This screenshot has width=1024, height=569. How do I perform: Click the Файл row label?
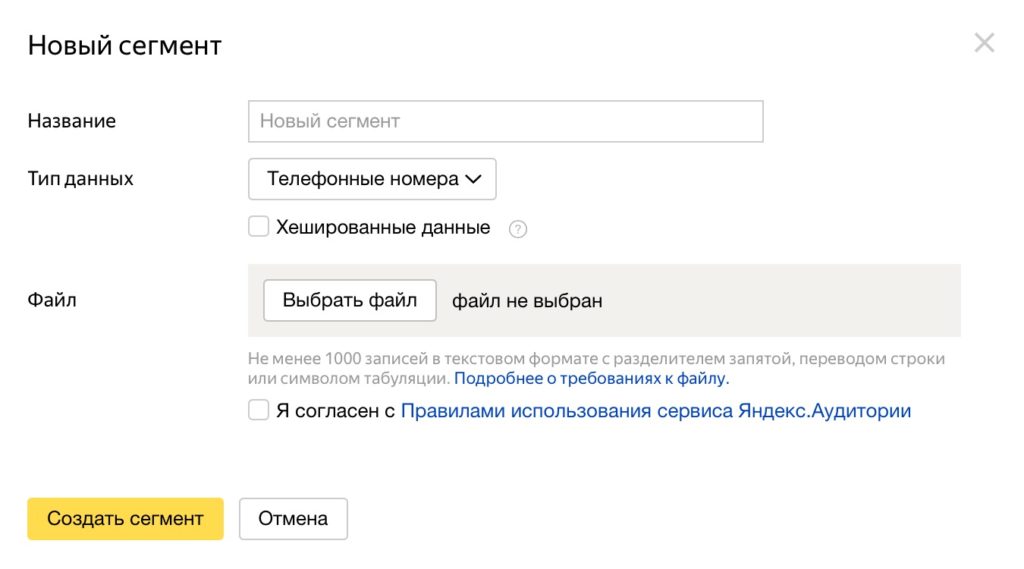pyautogui.click(x=52, y=300)
